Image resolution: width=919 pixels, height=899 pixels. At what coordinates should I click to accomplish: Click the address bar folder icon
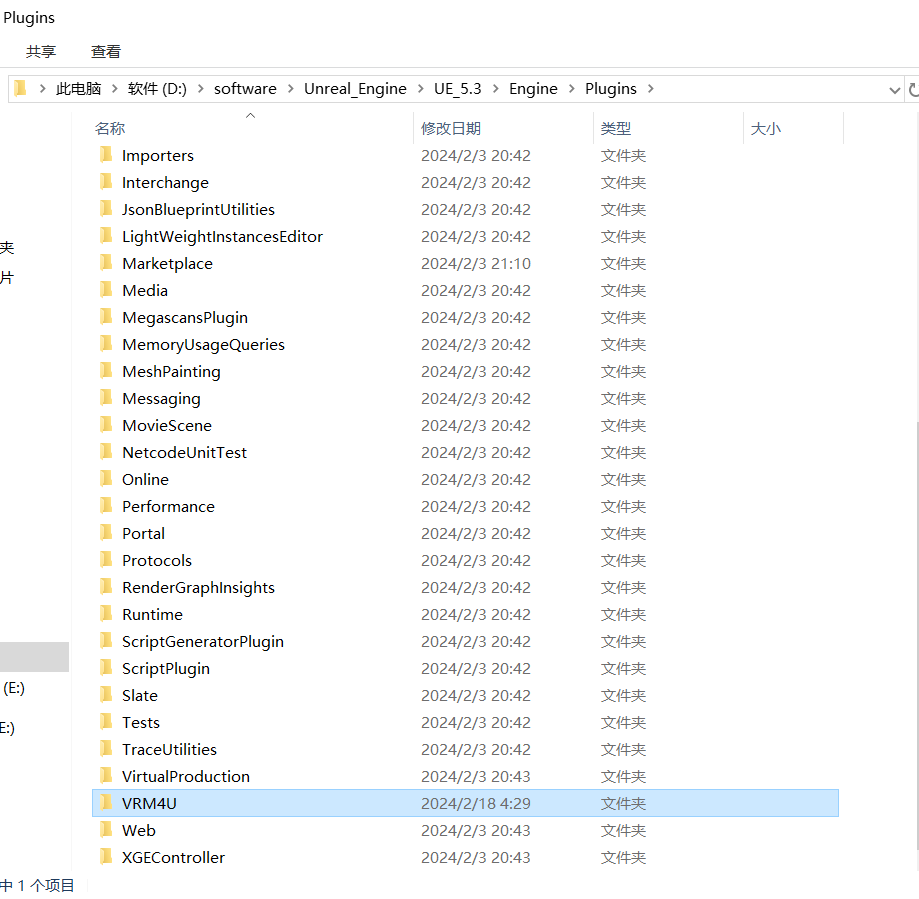click(x=21, y=88)
